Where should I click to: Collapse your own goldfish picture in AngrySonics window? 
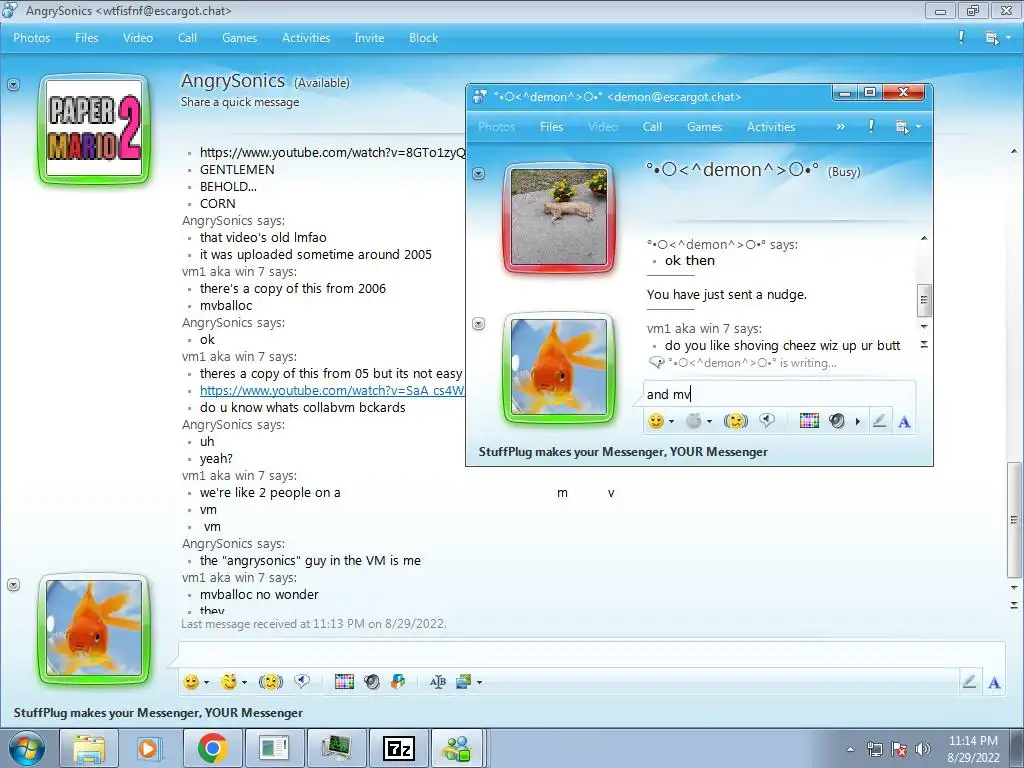pos(13,584)
